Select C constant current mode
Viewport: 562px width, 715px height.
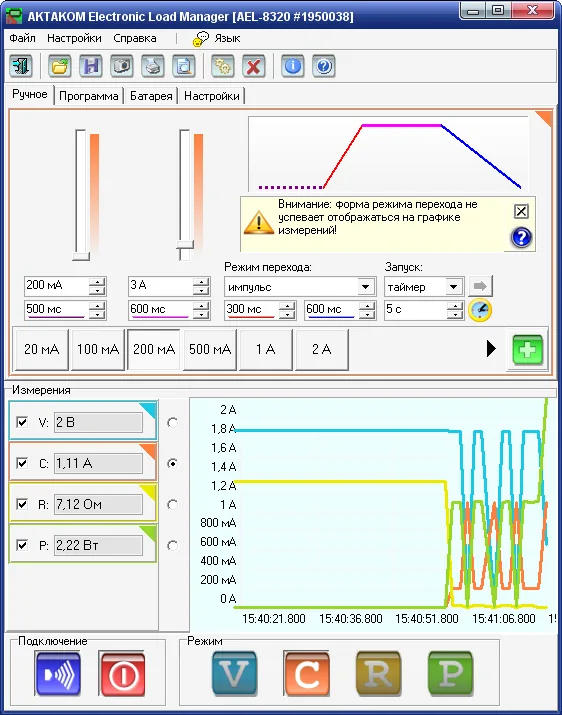pos(307,674)
